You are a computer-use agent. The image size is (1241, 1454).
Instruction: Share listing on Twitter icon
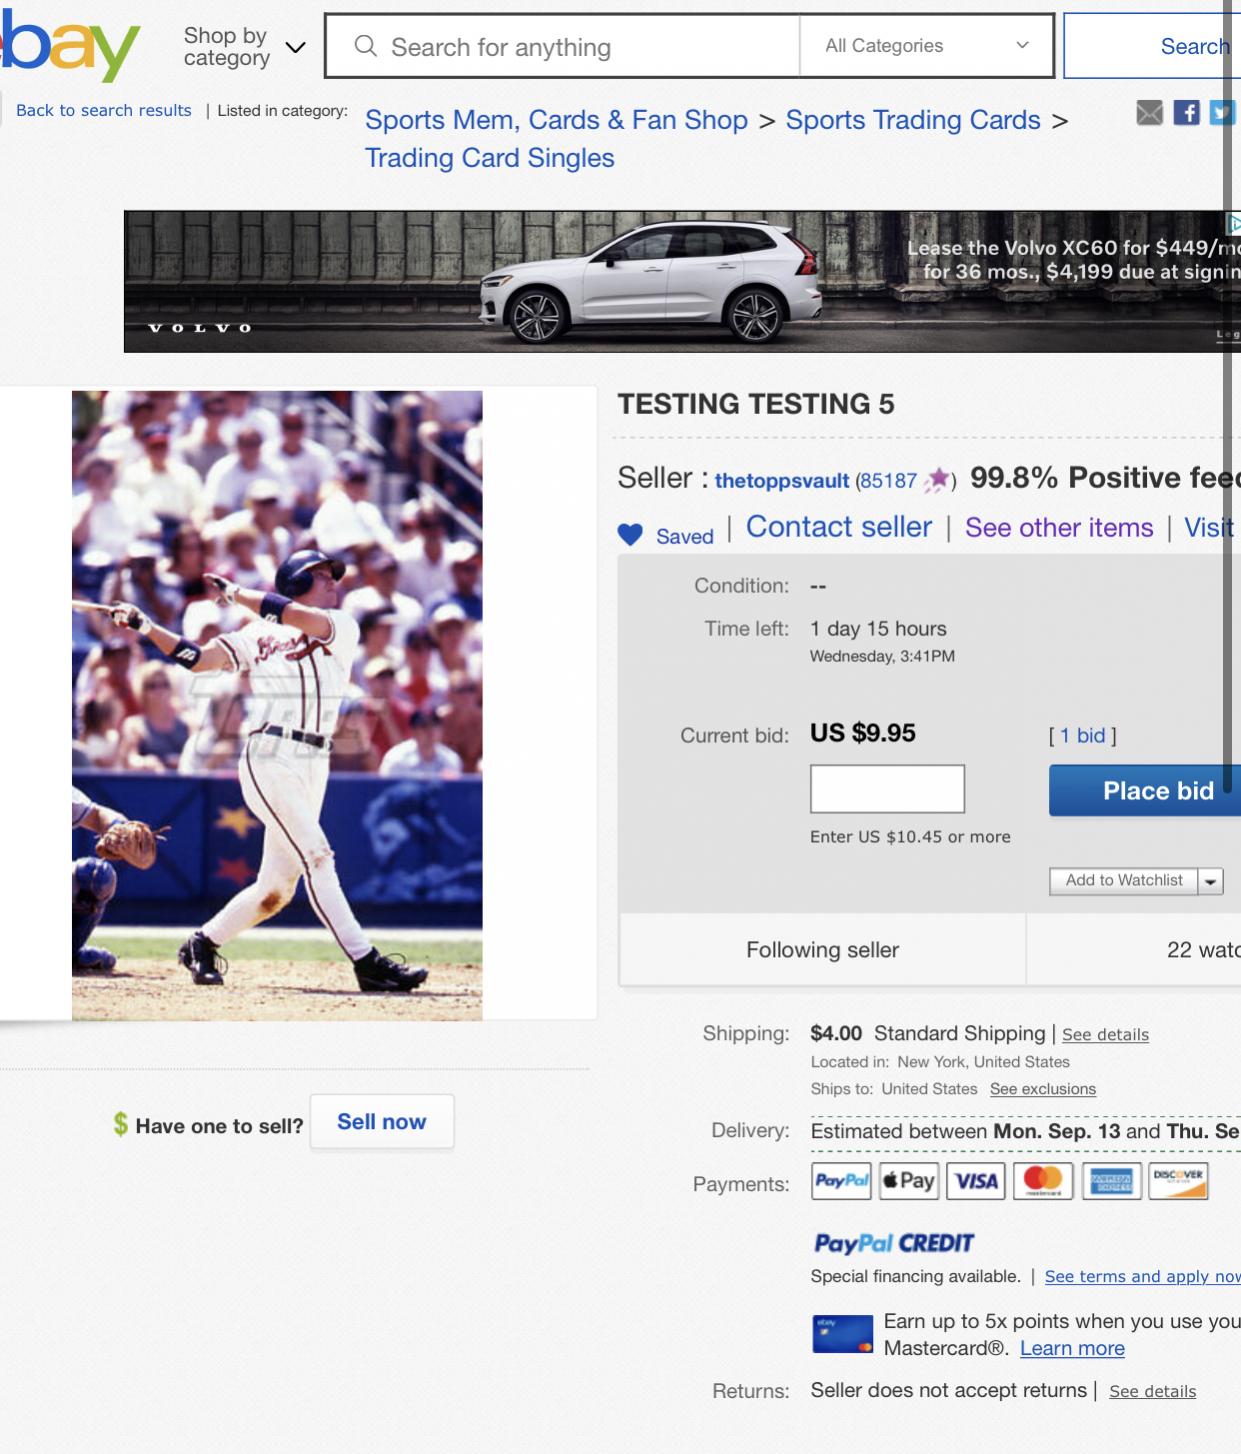tap(1222, 113)
